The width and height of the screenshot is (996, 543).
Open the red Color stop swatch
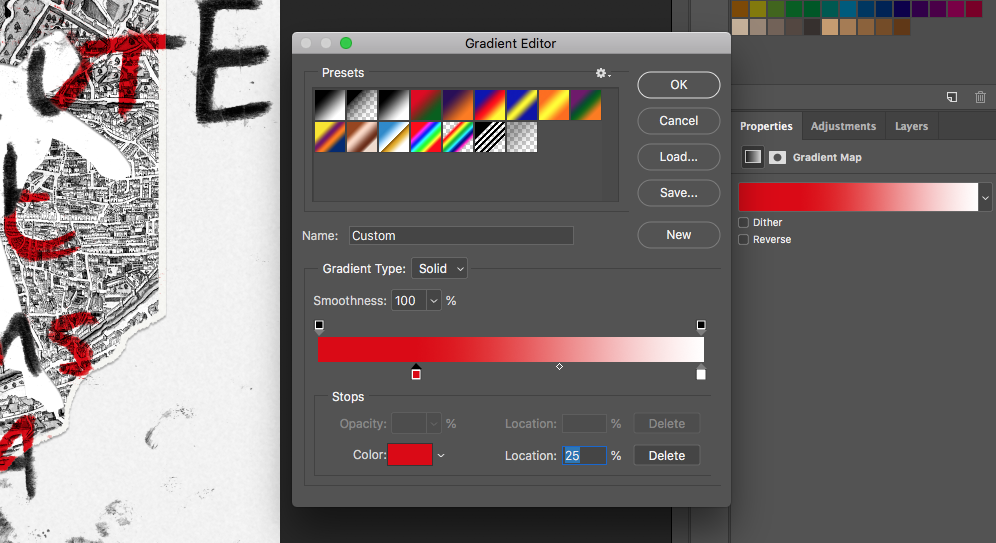409,455
